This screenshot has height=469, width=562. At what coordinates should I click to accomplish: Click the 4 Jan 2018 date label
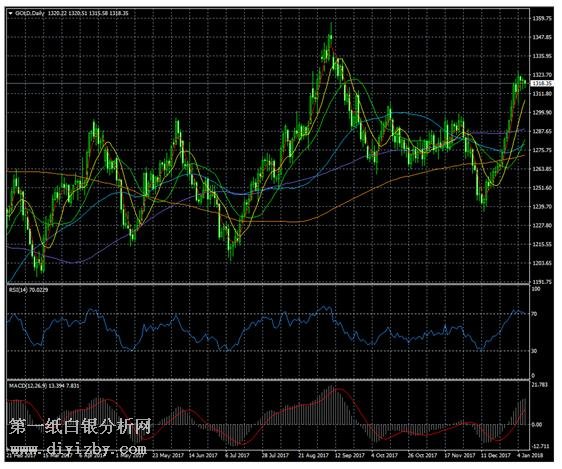pyautogui.click(x=531, y=455)
